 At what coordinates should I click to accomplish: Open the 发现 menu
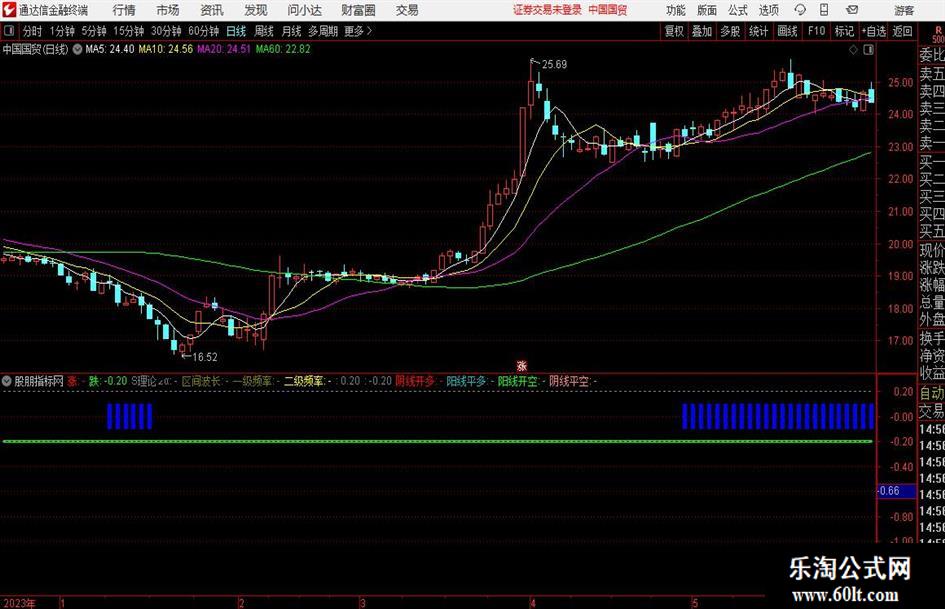pyautogui.click(x=256, y=10)
